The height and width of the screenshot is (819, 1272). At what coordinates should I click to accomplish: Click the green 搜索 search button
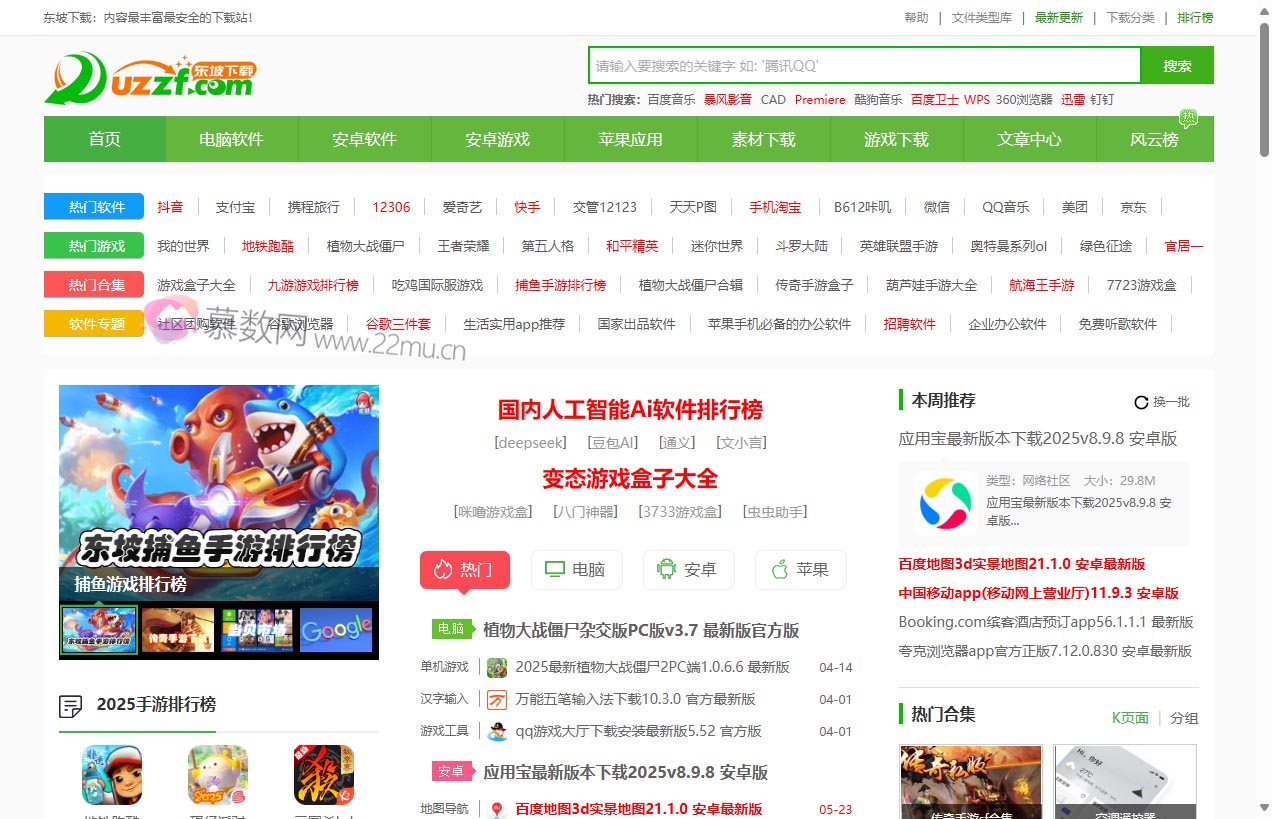point(1177,65)
